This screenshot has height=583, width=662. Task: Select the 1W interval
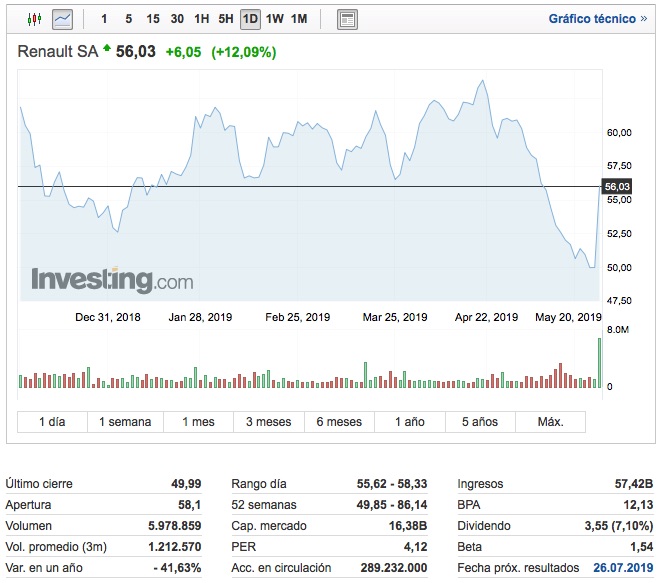[274, 19]
